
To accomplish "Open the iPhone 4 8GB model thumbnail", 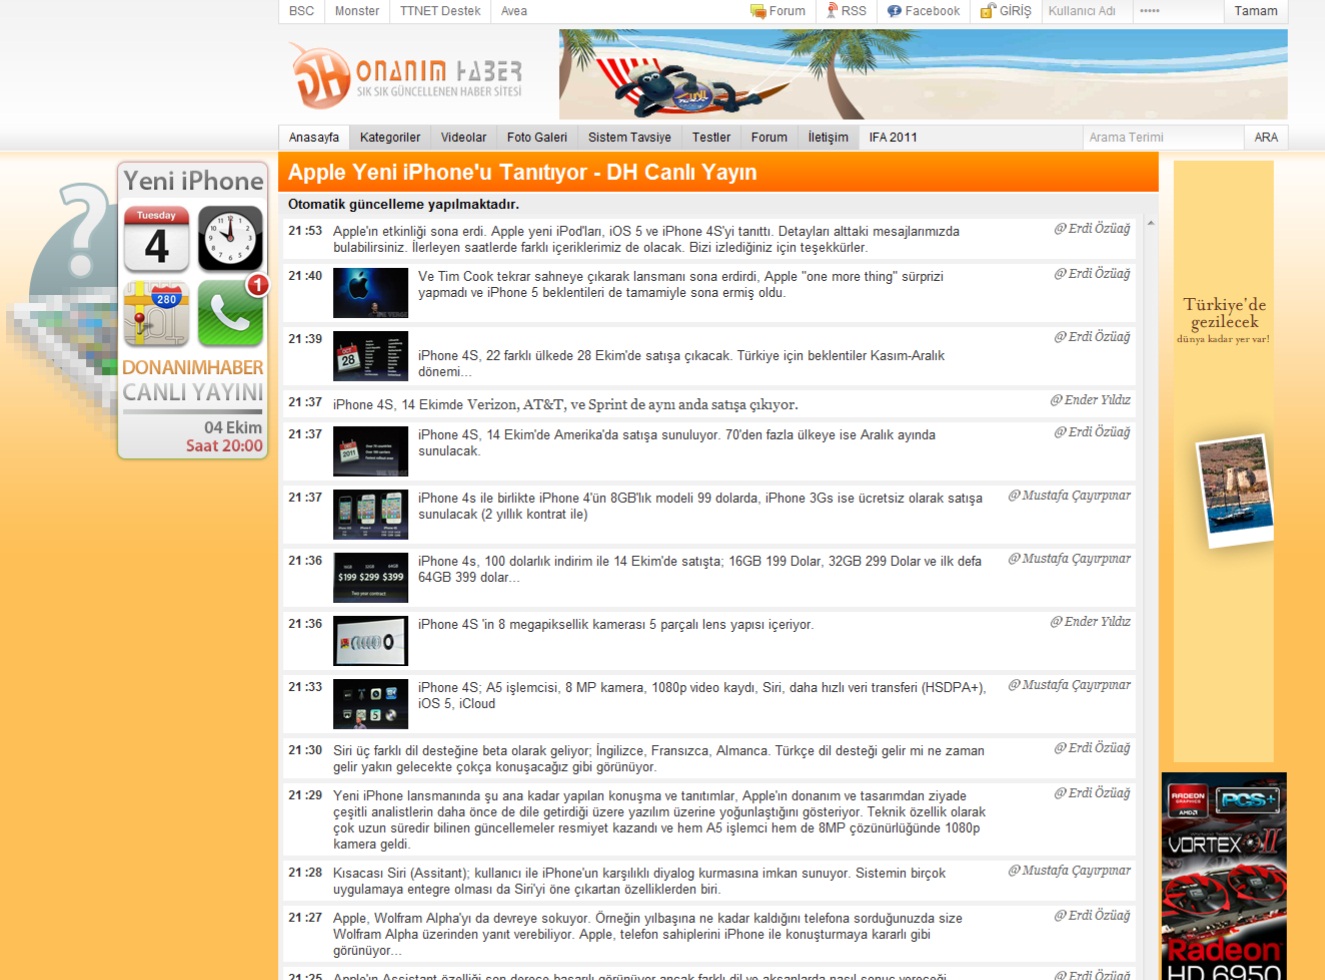I will point(370,514).
